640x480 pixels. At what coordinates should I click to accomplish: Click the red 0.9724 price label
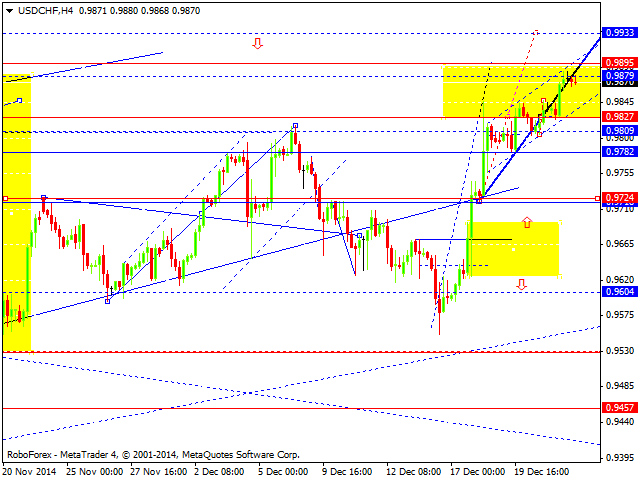[619, 198]
